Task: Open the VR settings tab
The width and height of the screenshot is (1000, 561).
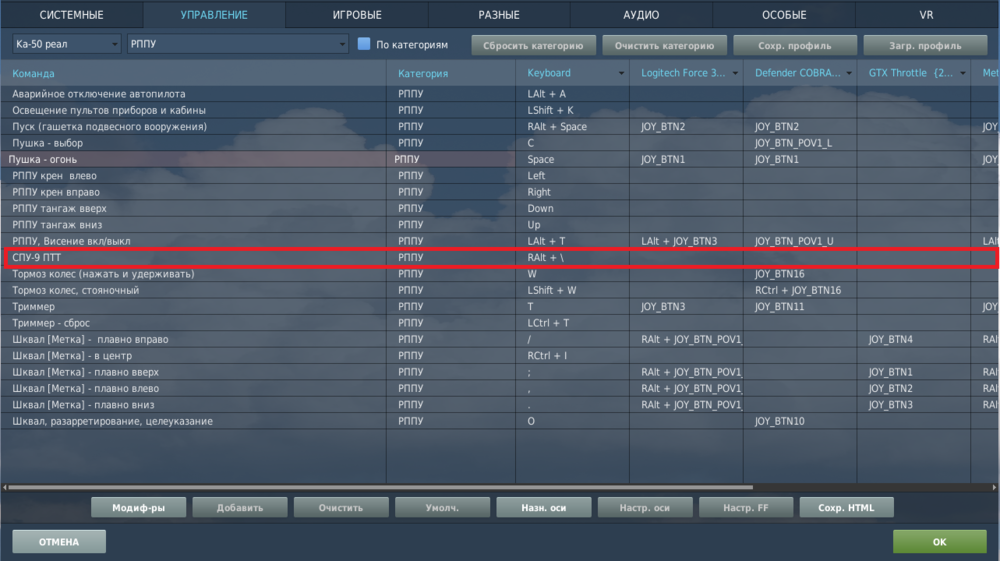Action: 926,15
